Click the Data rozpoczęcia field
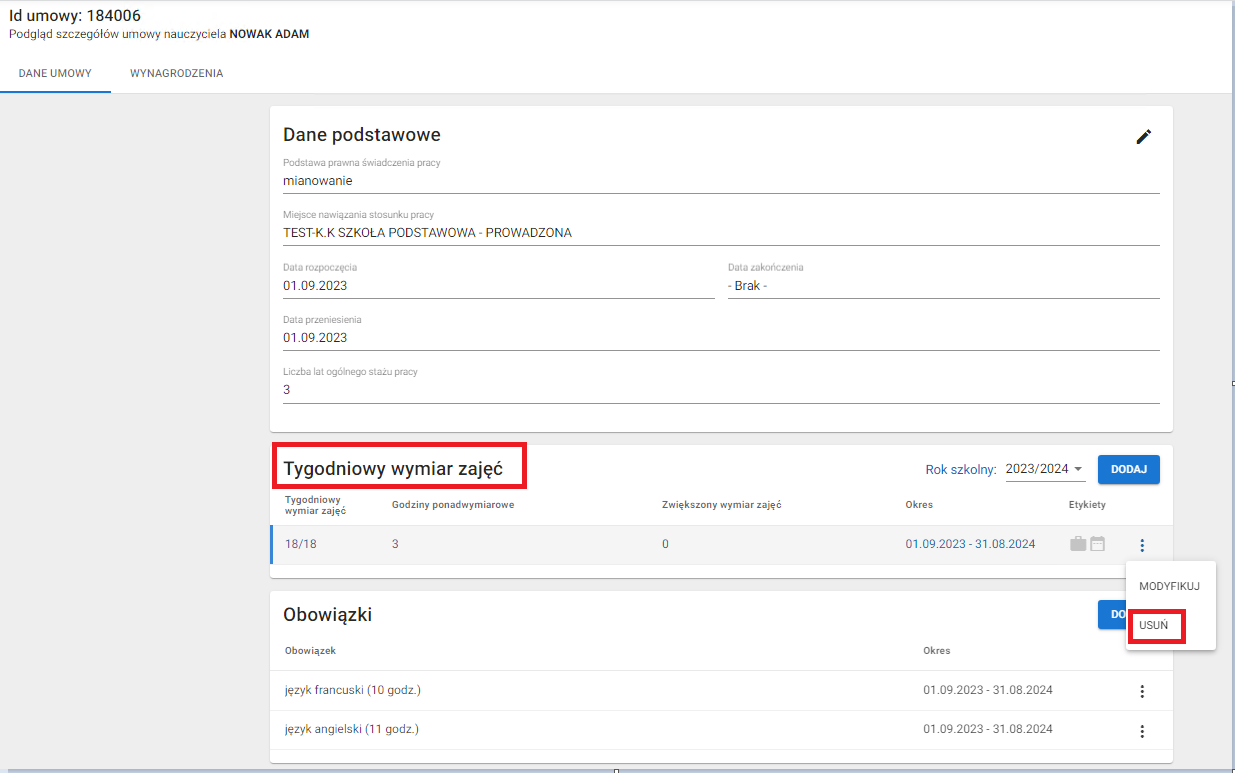1235x773 pixels. click(x=498, y=285)
